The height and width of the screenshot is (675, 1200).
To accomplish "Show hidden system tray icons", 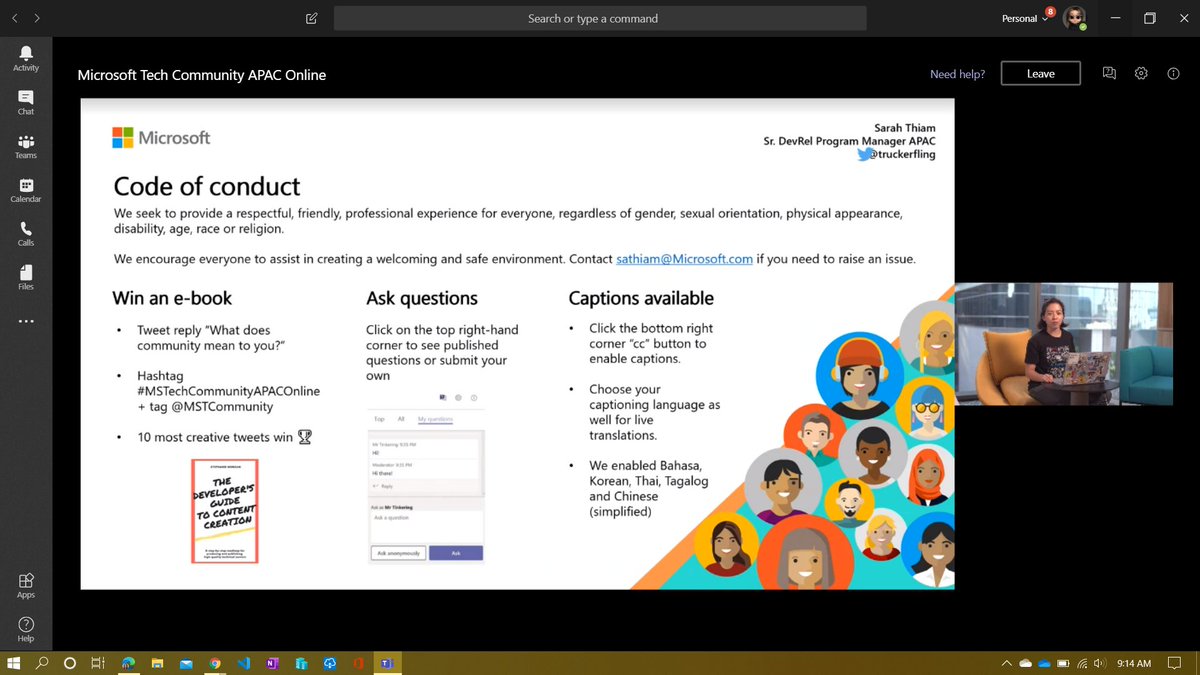I will point(1007,664).
